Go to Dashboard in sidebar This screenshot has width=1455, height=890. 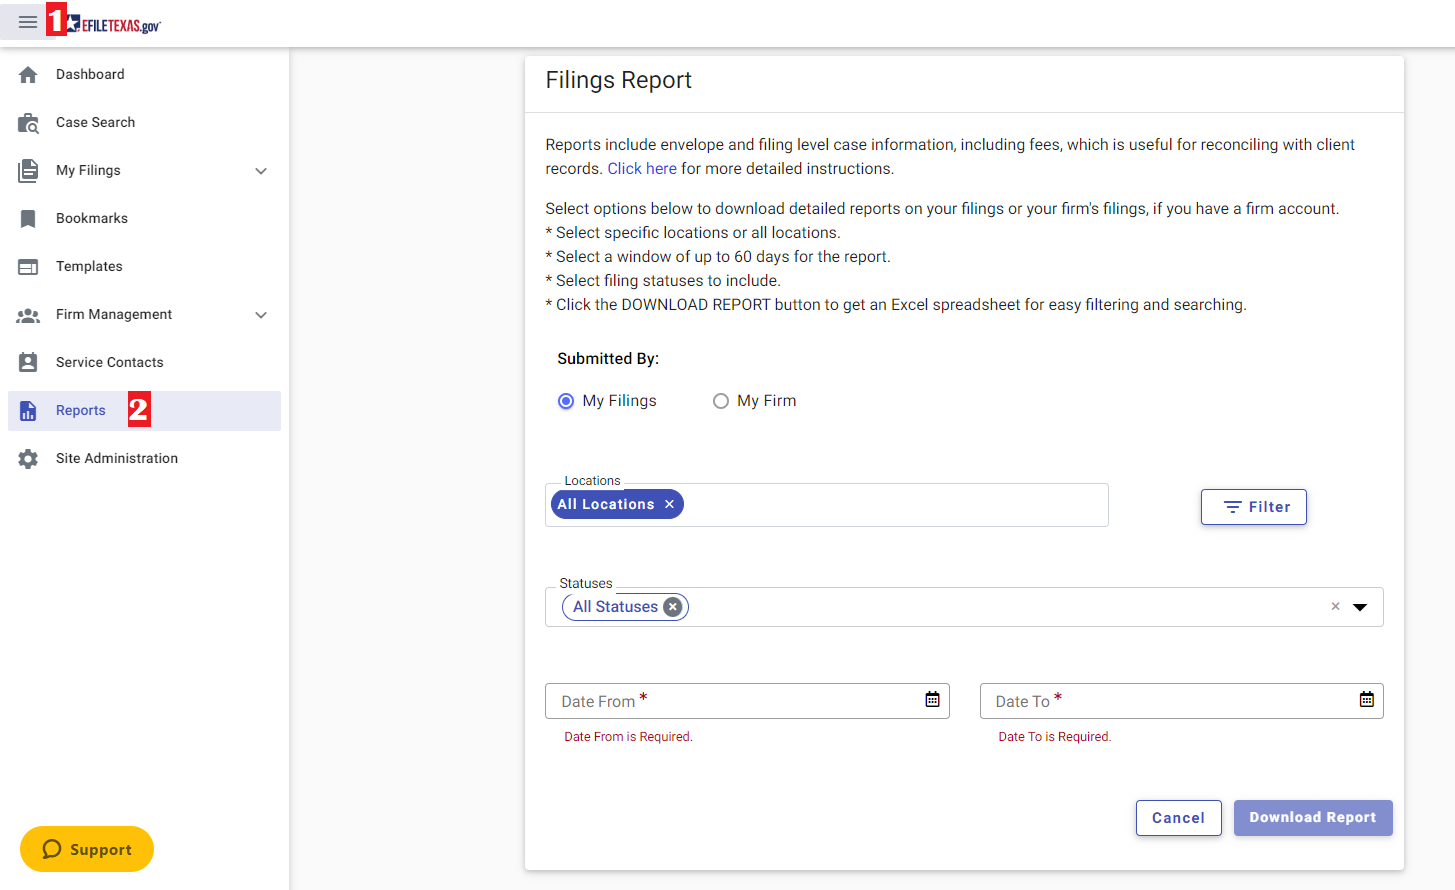tap(144, 75)
